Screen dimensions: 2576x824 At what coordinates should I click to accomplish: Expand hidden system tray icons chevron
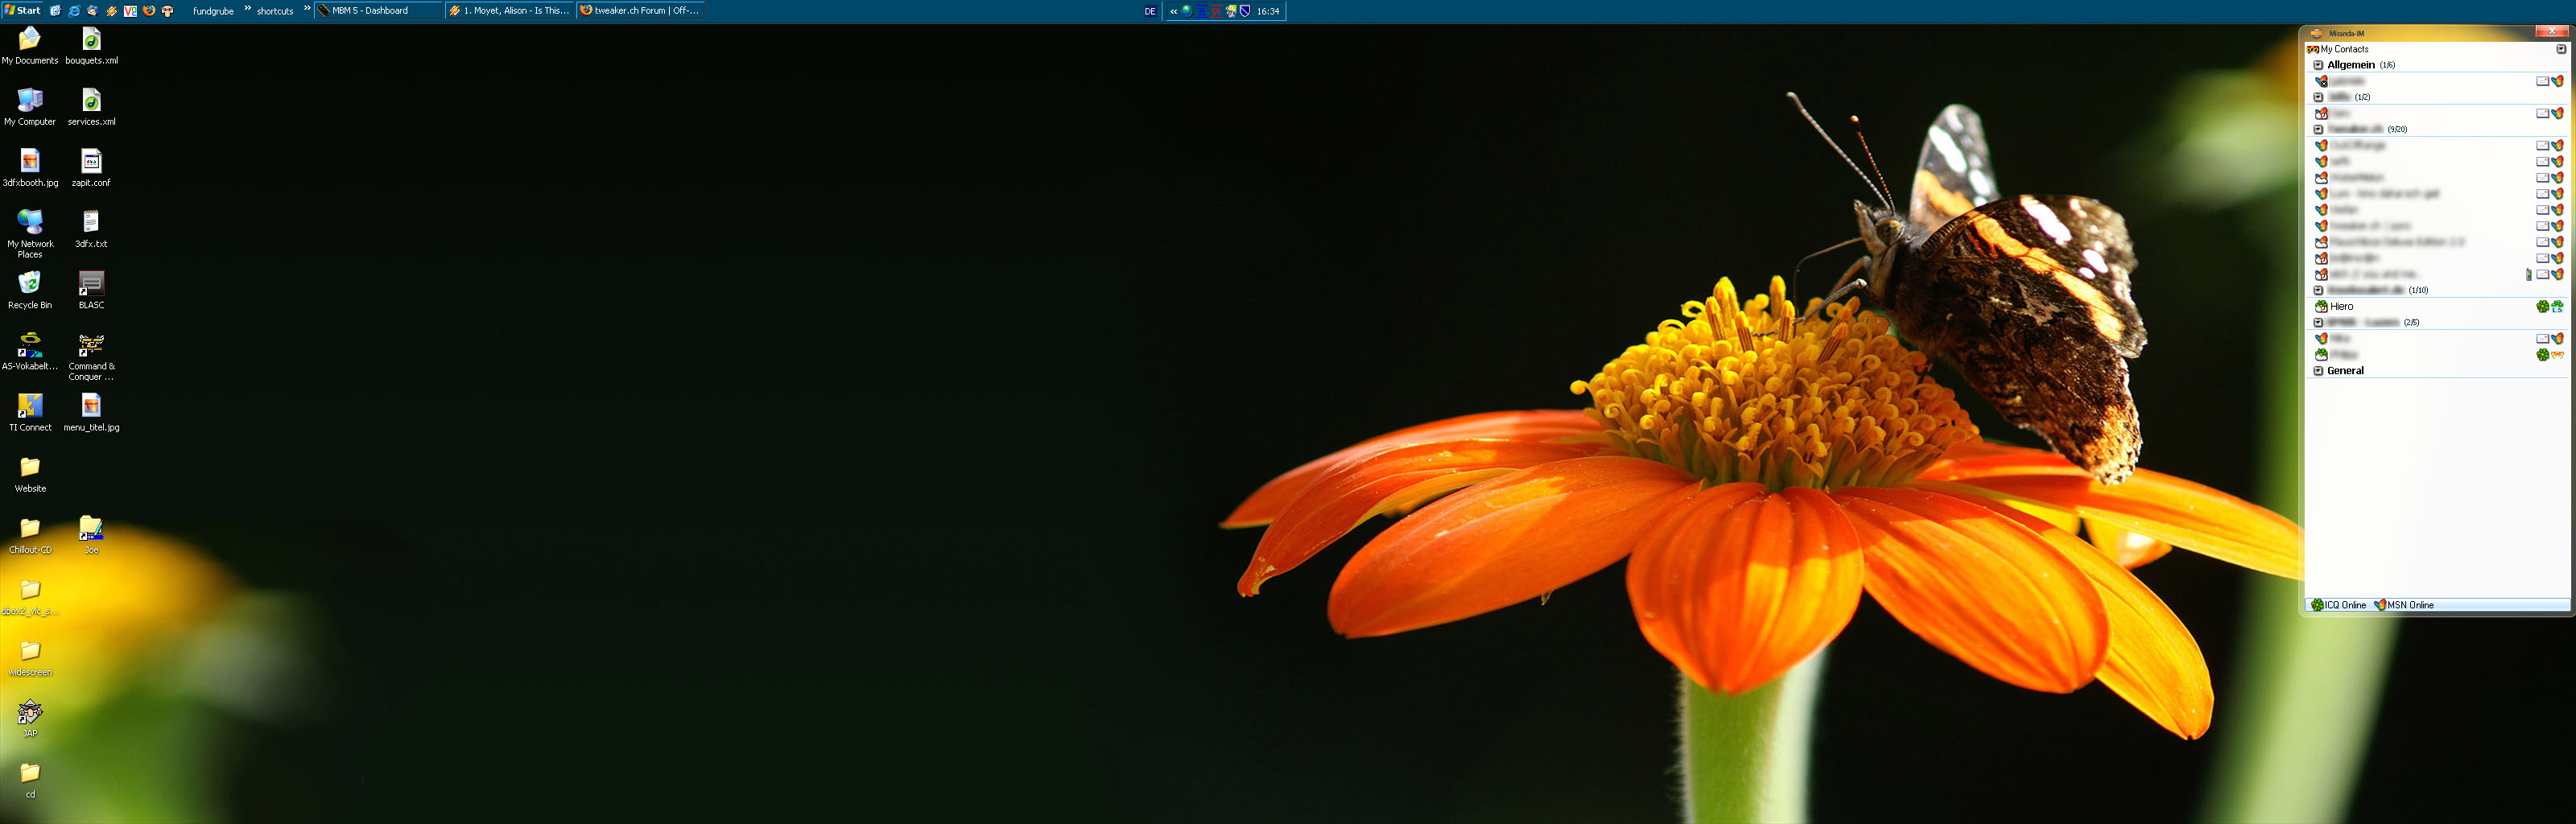[x=1173, y=11]
